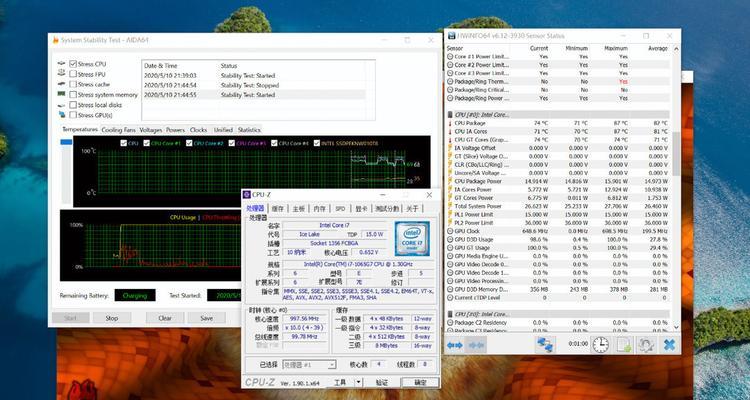Uncheck the Stress CPU checkbox
This screenshot has width=750, height=400.
tap(73, 64)
